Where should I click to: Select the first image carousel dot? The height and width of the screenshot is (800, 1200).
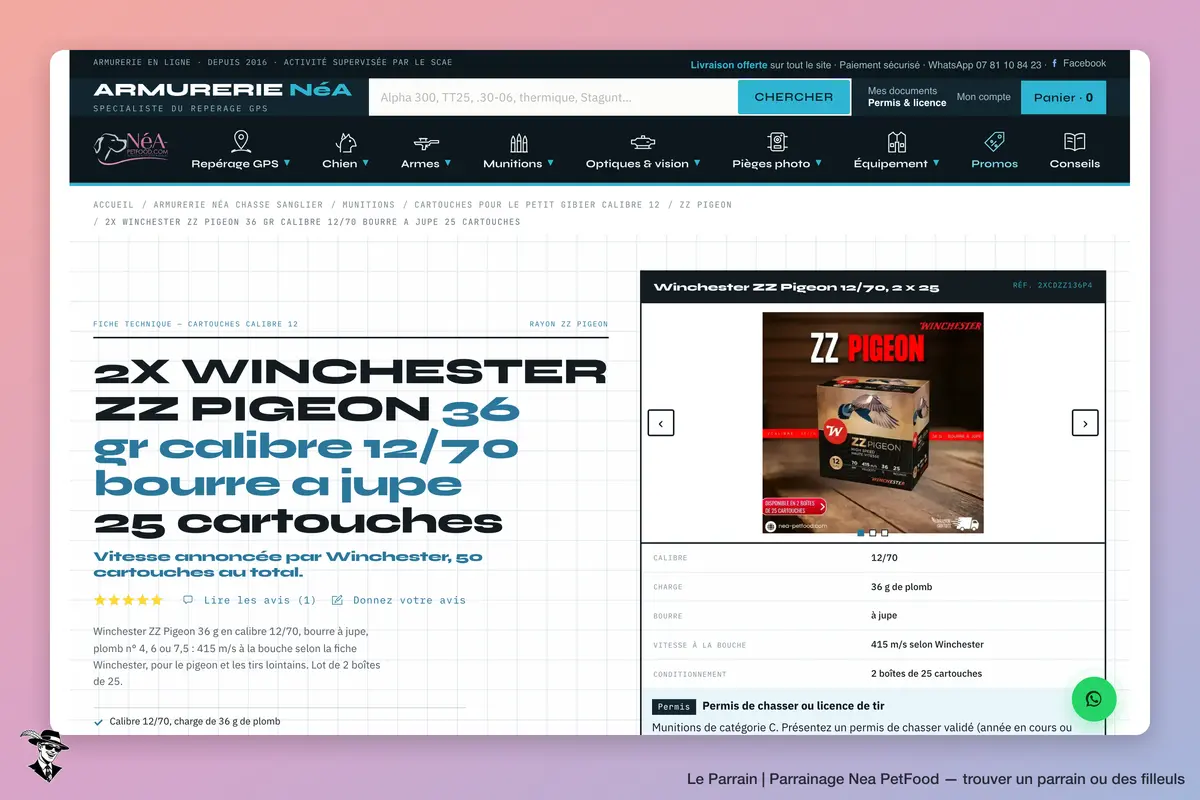click(861, 533)
